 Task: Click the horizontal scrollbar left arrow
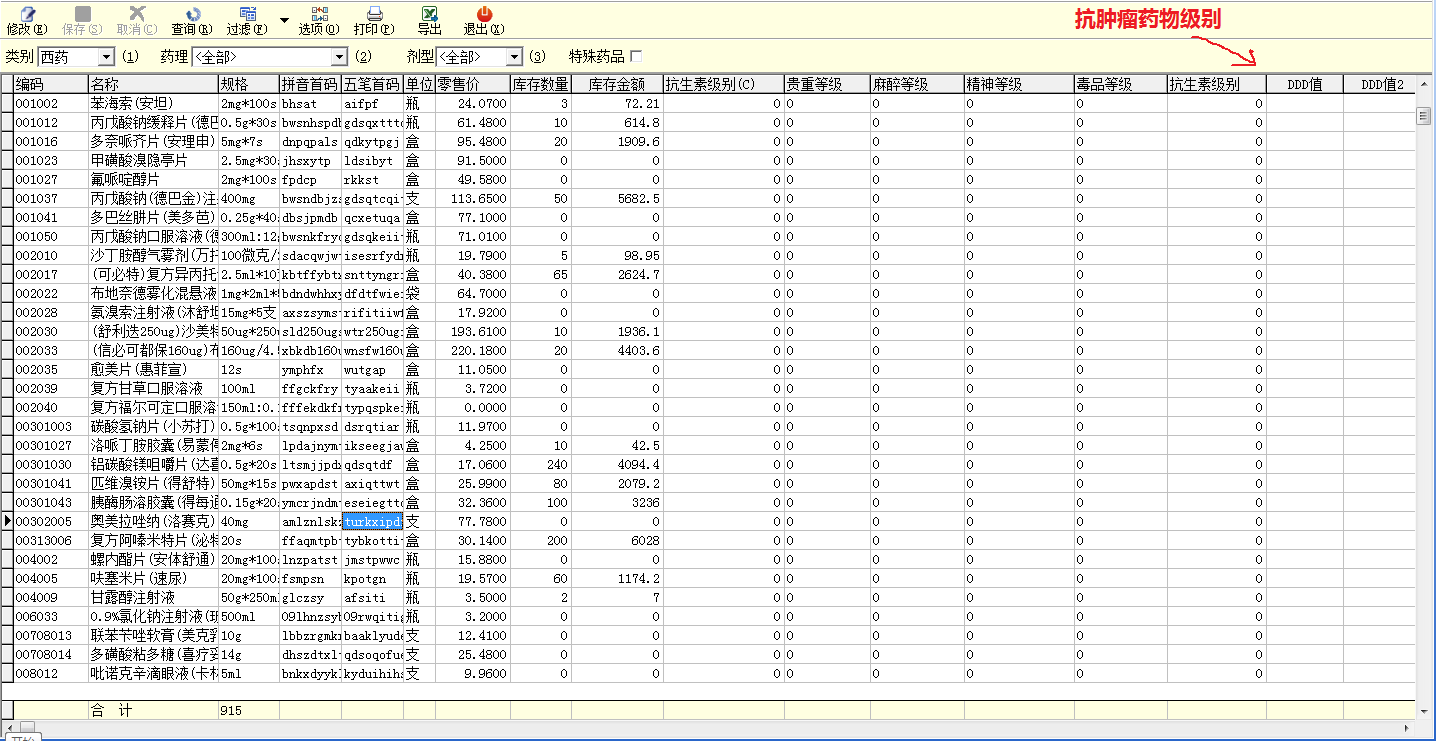click(9, 728)
